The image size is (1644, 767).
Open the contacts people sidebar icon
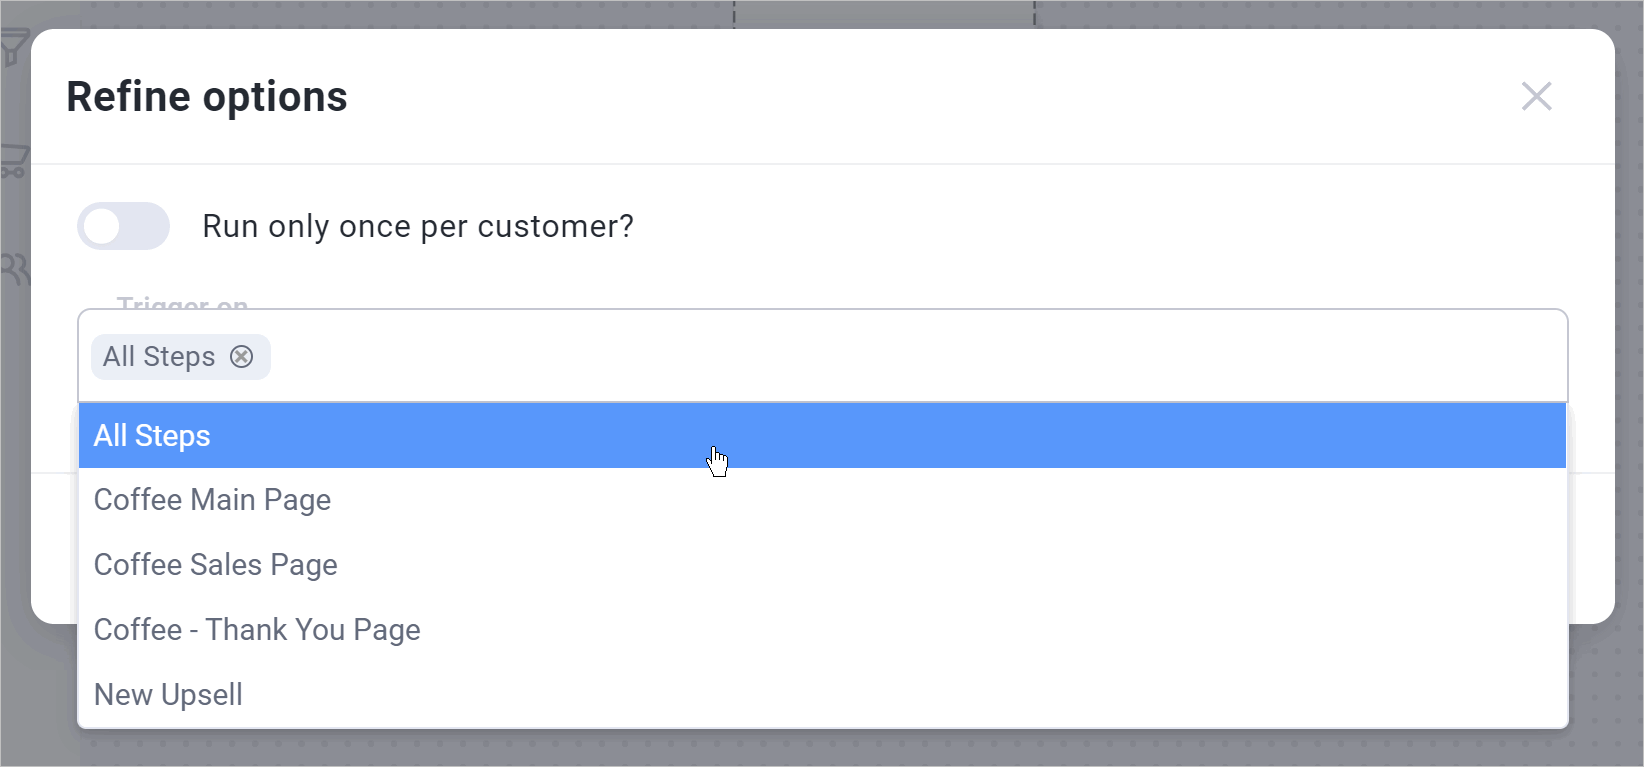[x=14, y=270]
